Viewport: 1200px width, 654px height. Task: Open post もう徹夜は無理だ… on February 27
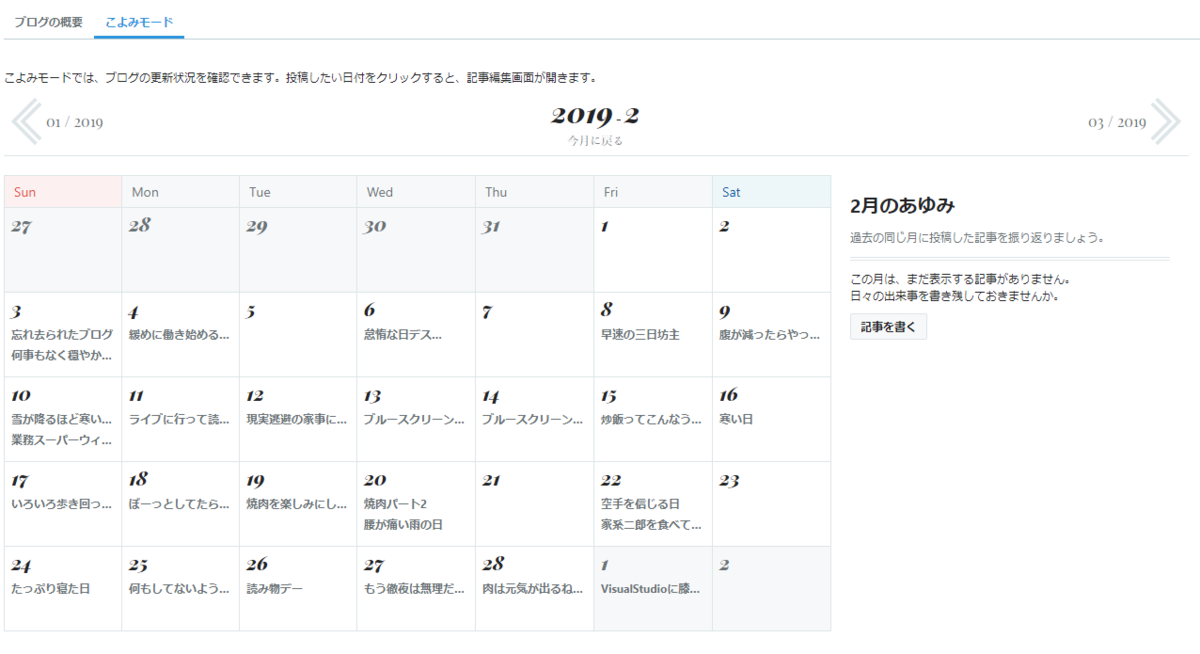click(414, 589)
